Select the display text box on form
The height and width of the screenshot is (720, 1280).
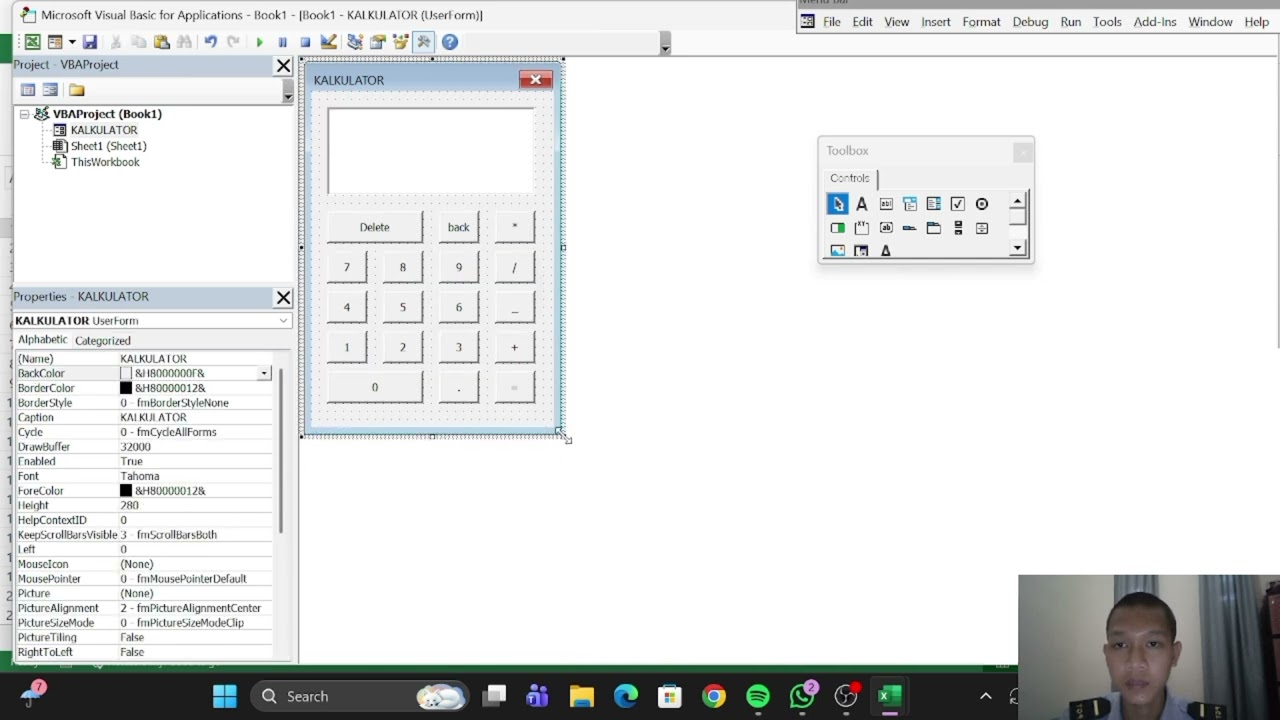(x=431, y=150)
